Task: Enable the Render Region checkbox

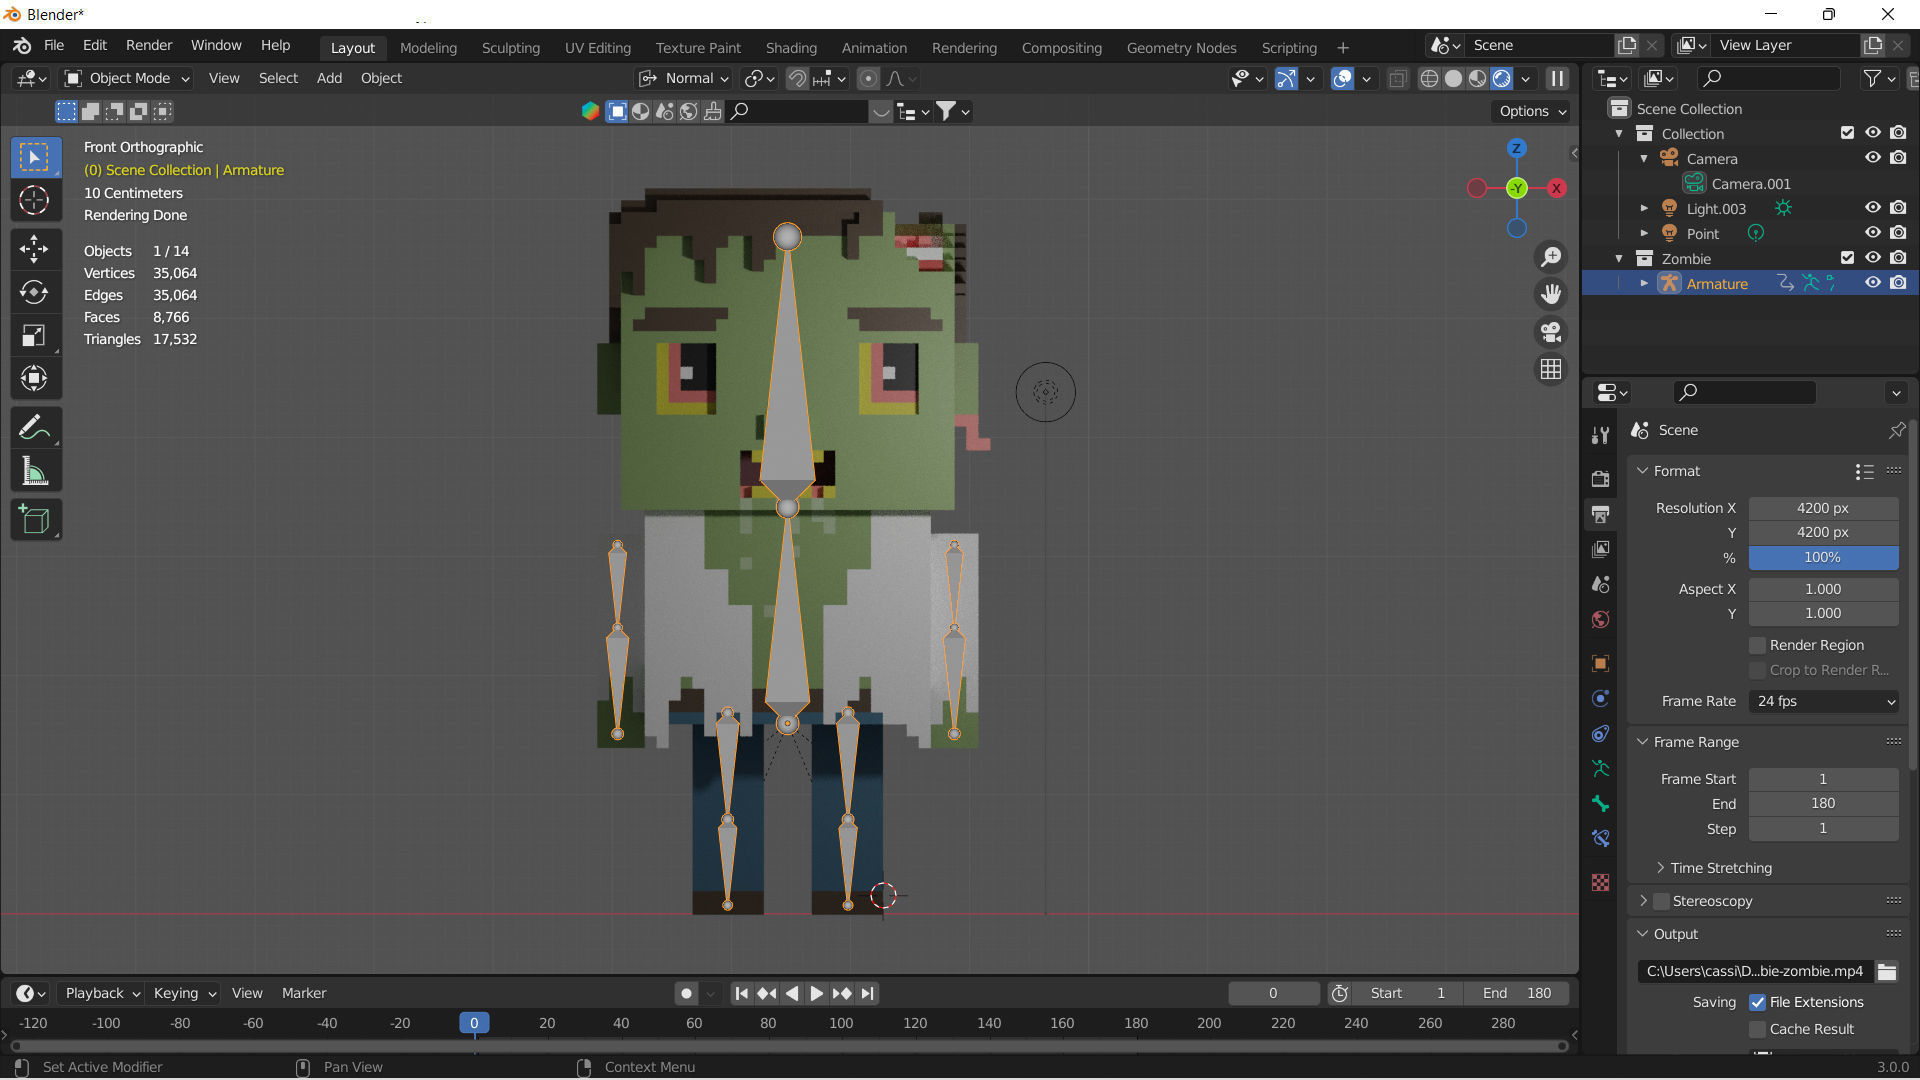Action: tap(1756, 645)
